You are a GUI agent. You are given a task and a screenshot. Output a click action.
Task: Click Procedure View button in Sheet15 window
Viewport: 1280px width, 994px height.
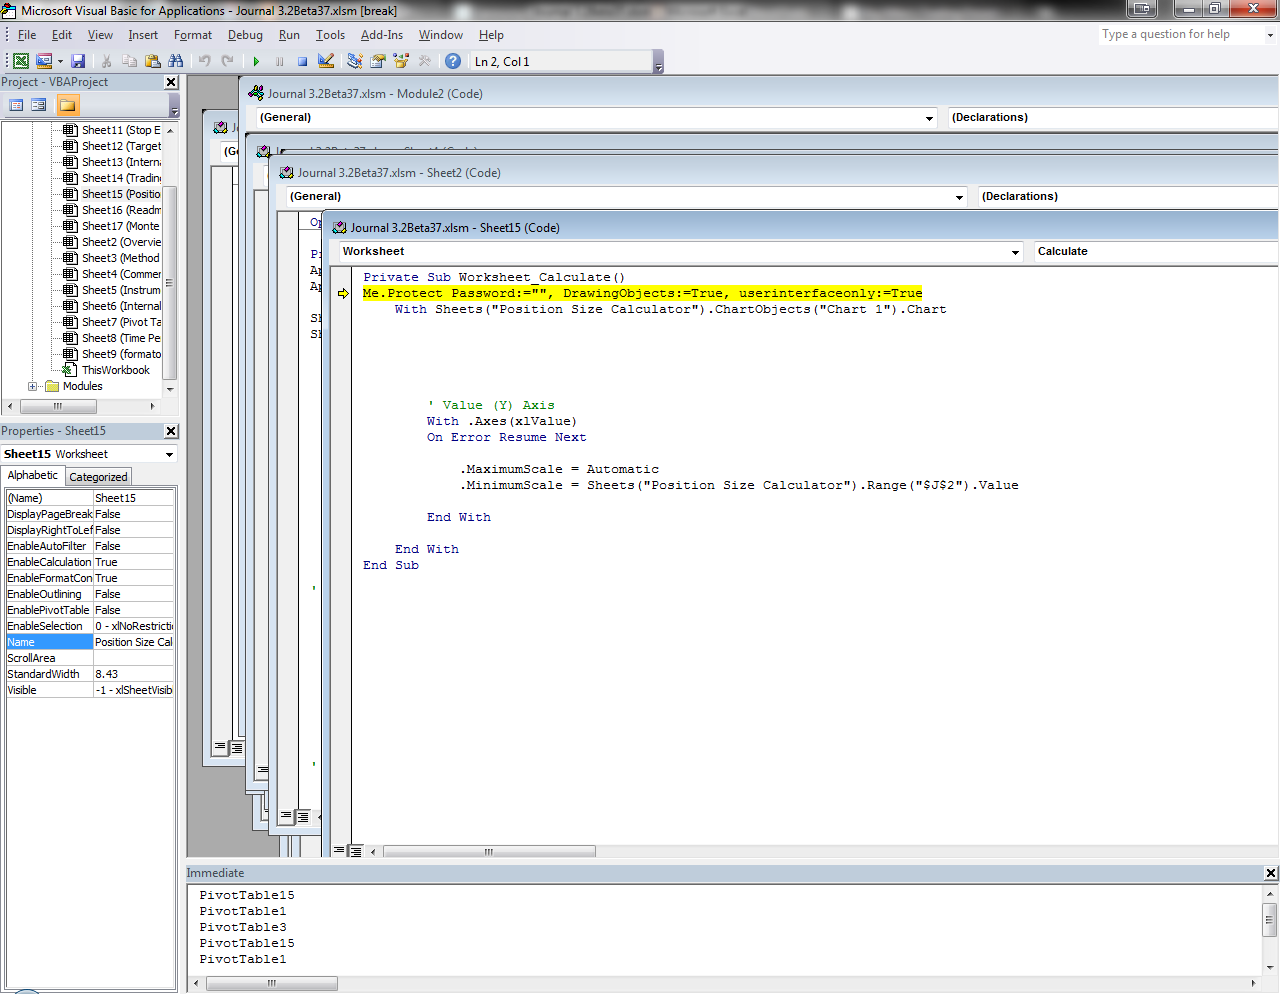pyautogui.click(x=340, y=851)
